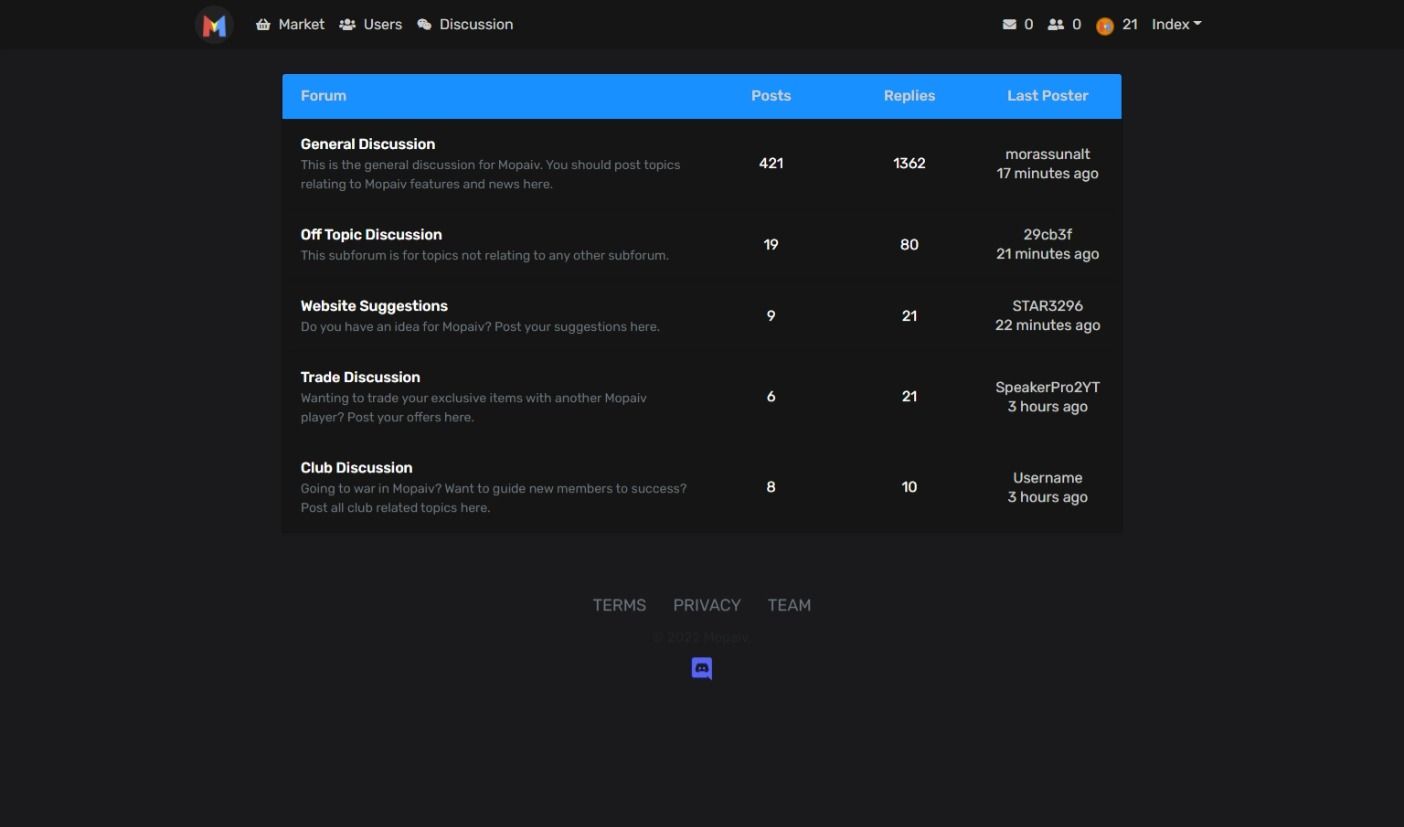
Task: Click the PRIVACY footer link
Action: pos(707,605)
